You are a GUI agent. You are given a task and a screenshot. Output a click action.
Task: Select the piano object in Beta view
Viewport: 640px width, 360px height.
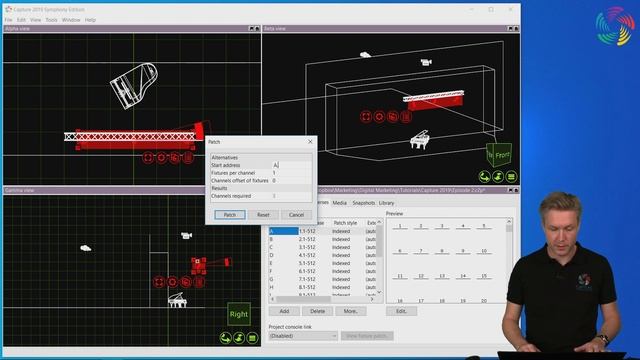[420, 140]
